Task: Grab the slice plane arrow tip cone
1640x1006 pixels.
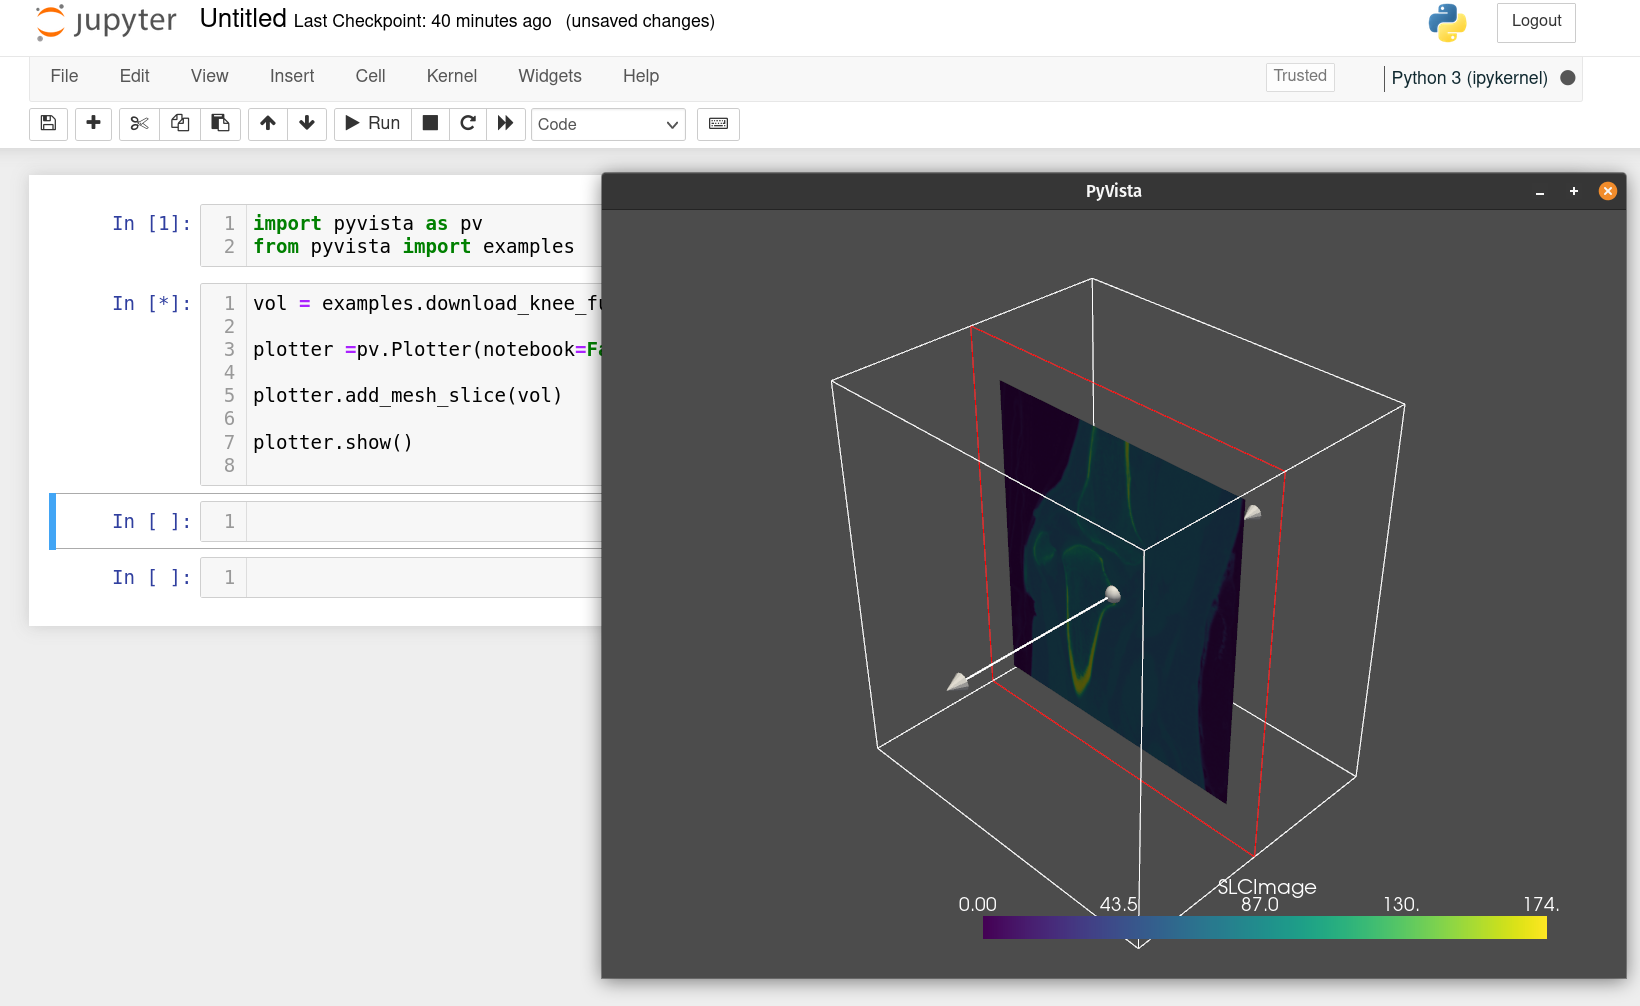Action: 958,682
